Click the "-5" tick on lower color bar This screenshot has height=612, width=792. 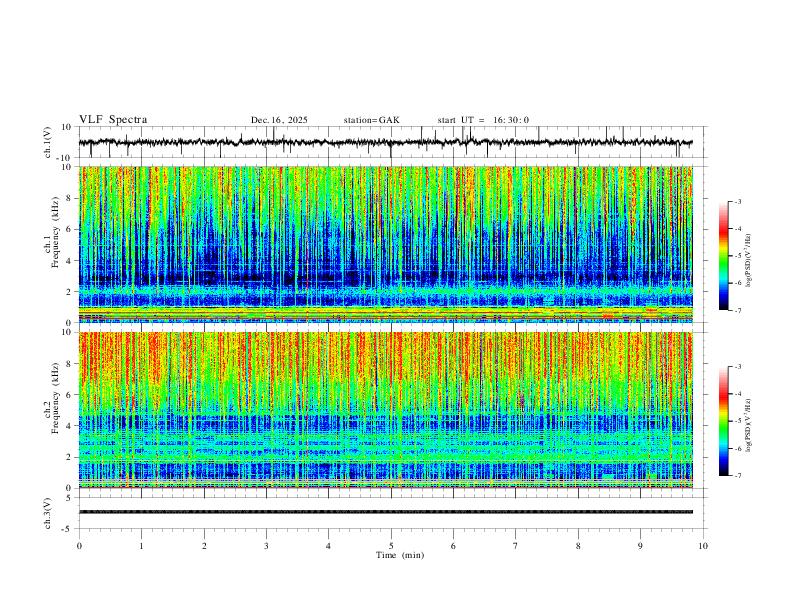pyautogui.click(x=738, y=421)
